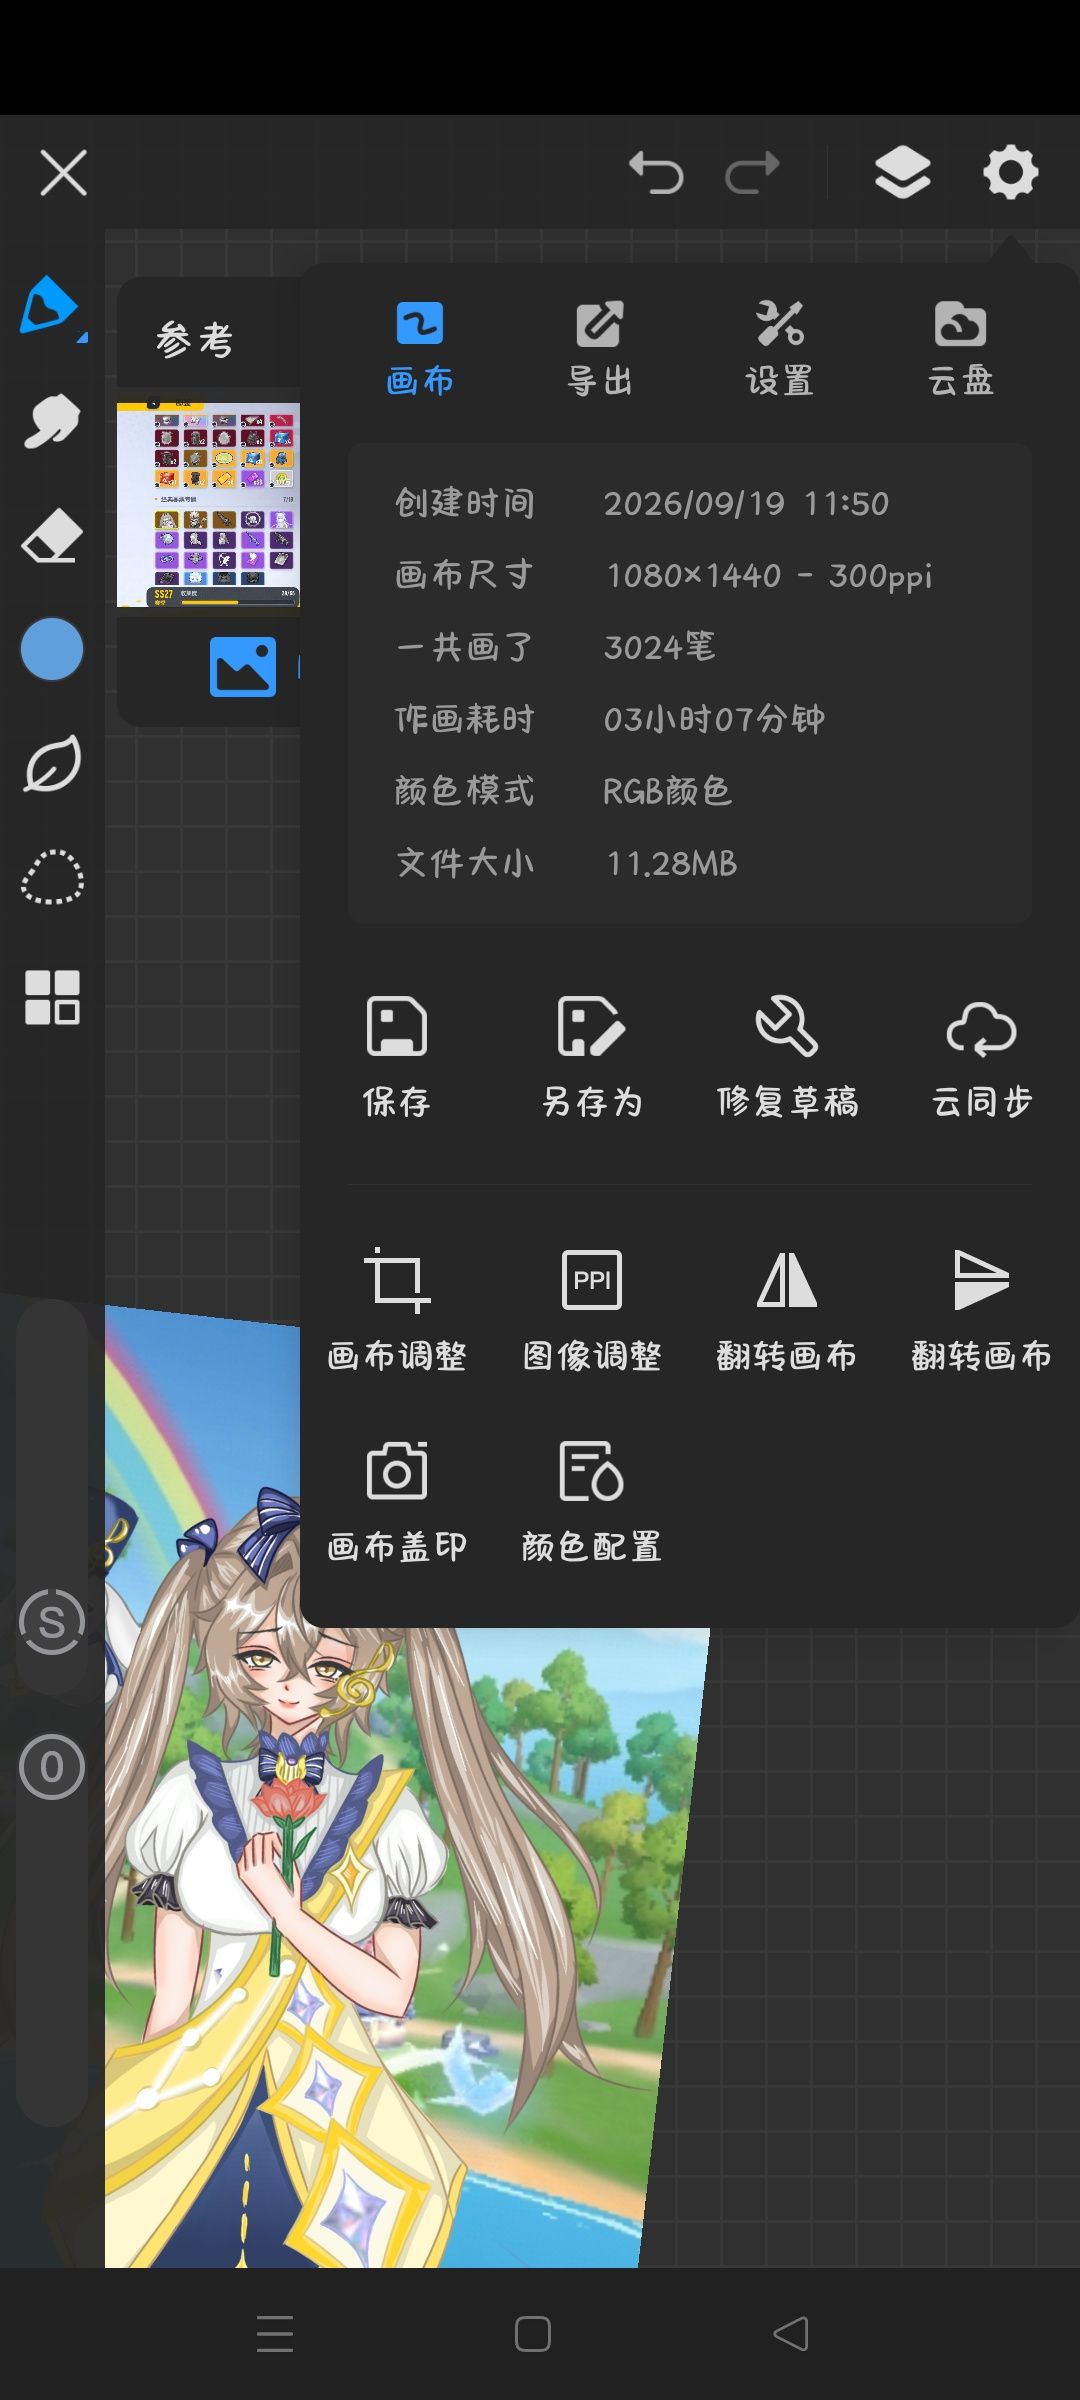Tap the canvas size 1080×1440 value
The image size is (1080, 2400).
click(x=768, y=575)
